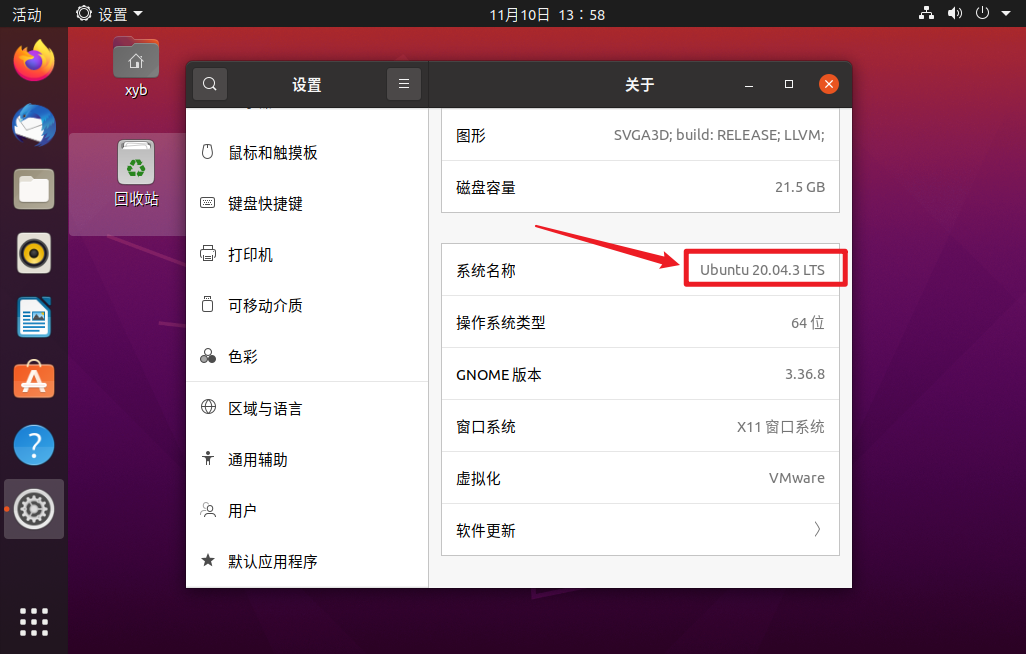Click the GNOME 版本 row label
The height and width of the screenshot is (654, 1026).
click(x=499, y=374)
